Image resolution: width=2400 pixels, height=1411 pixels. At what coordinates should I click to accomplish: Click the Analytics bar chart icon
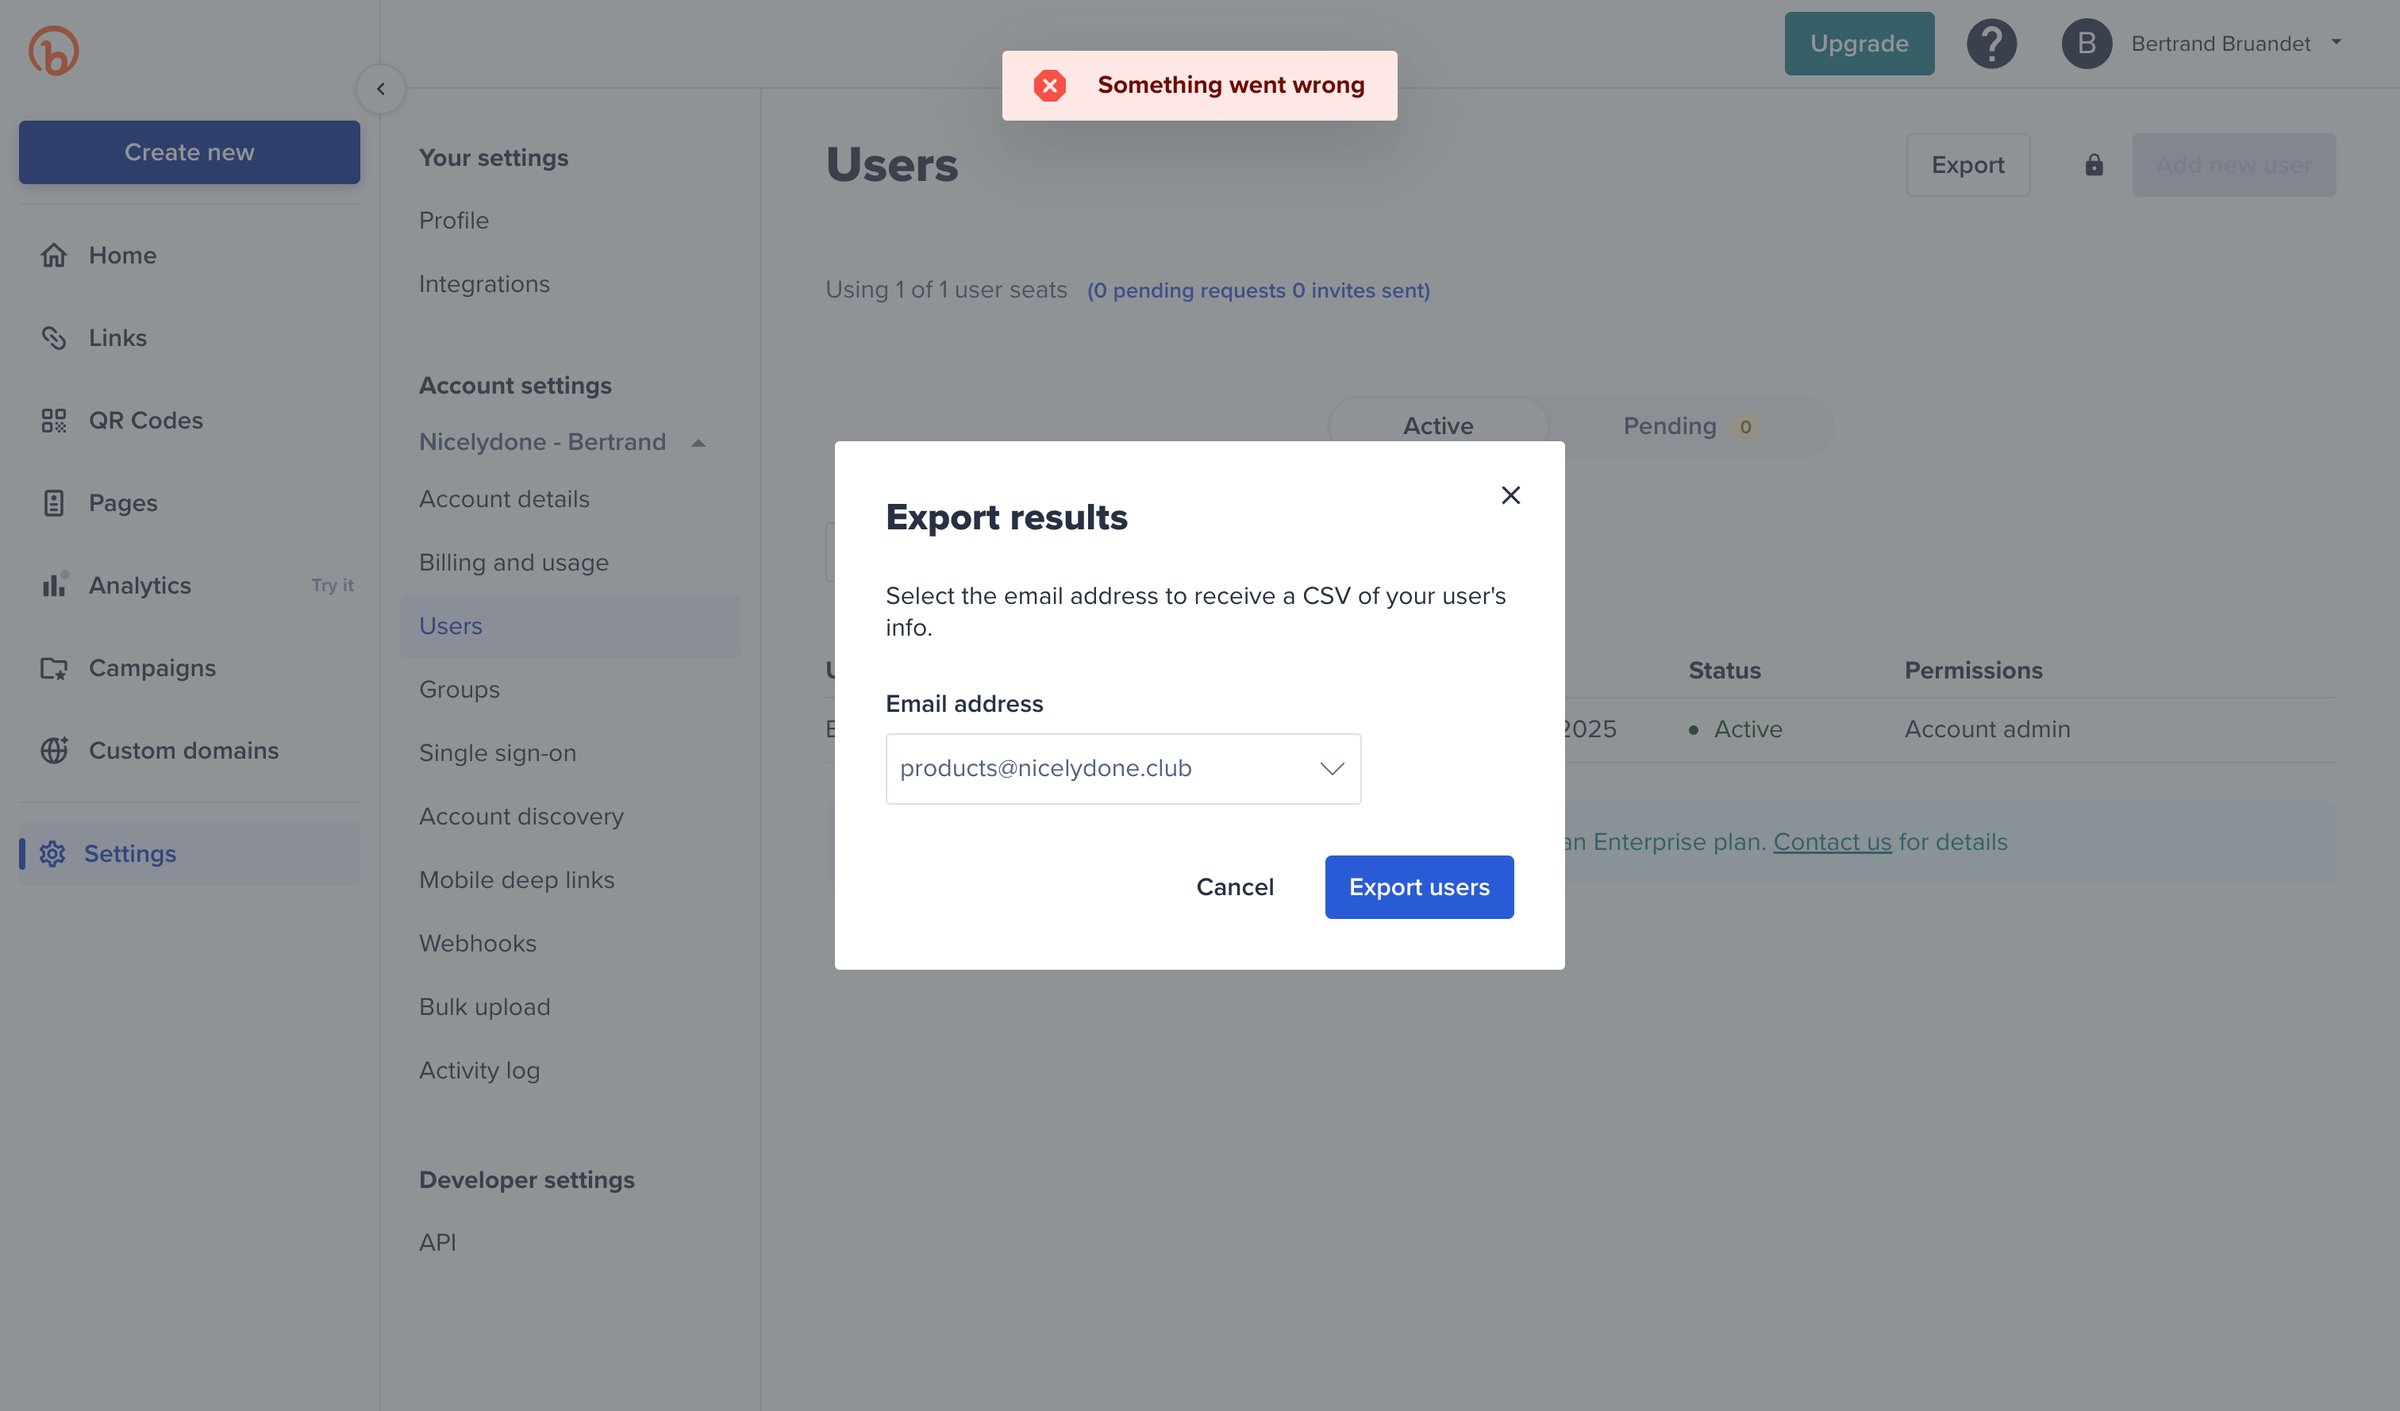(x=54, y=585)
